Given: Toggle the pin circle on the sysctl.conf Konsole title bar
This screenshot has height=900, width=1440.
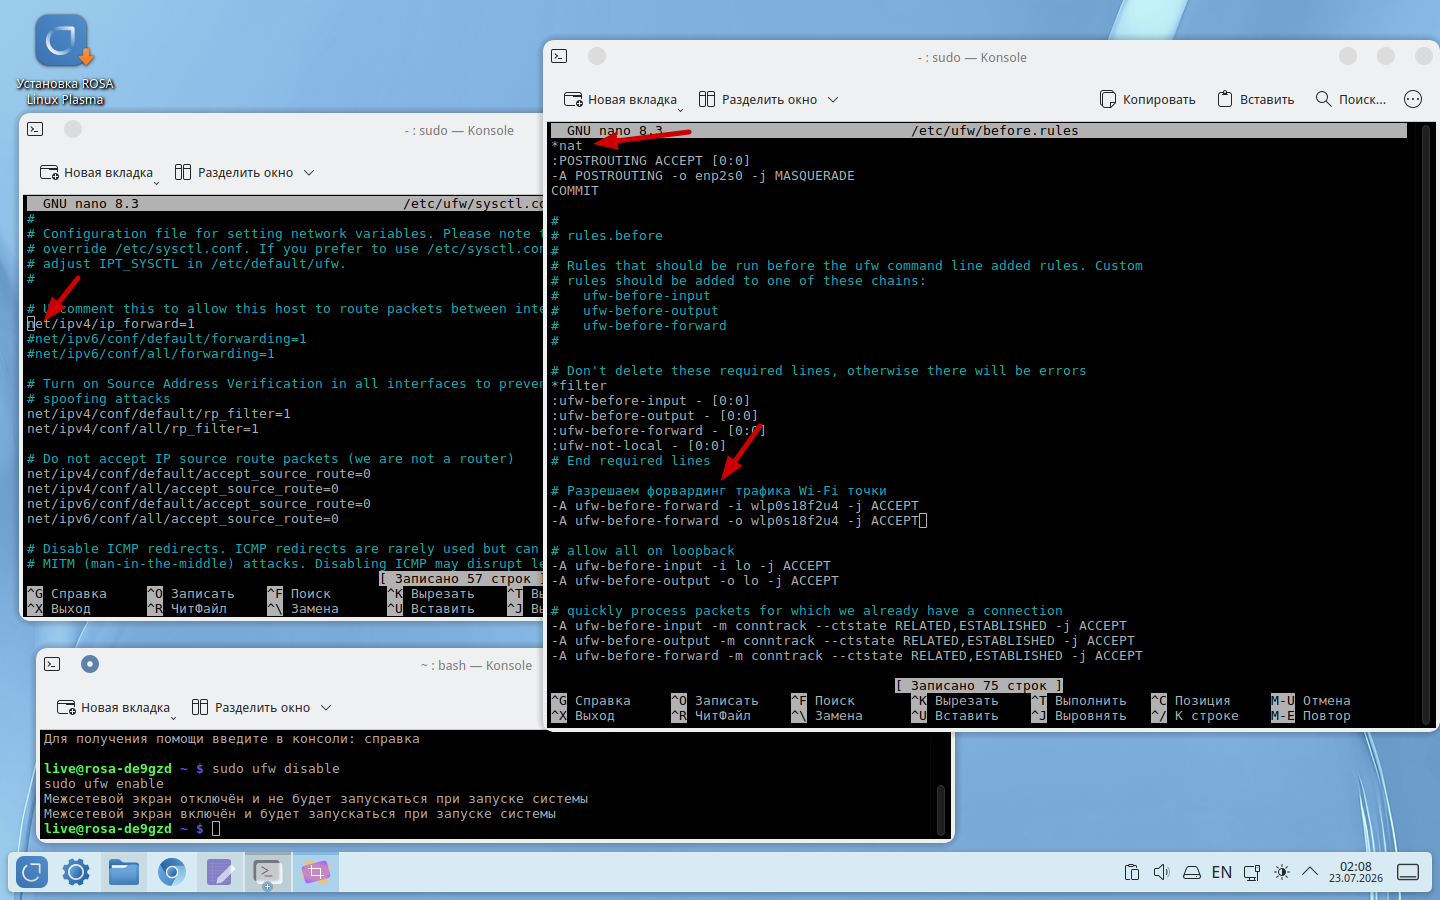Looking at the screenshot, I should click(x=73, y=129).
